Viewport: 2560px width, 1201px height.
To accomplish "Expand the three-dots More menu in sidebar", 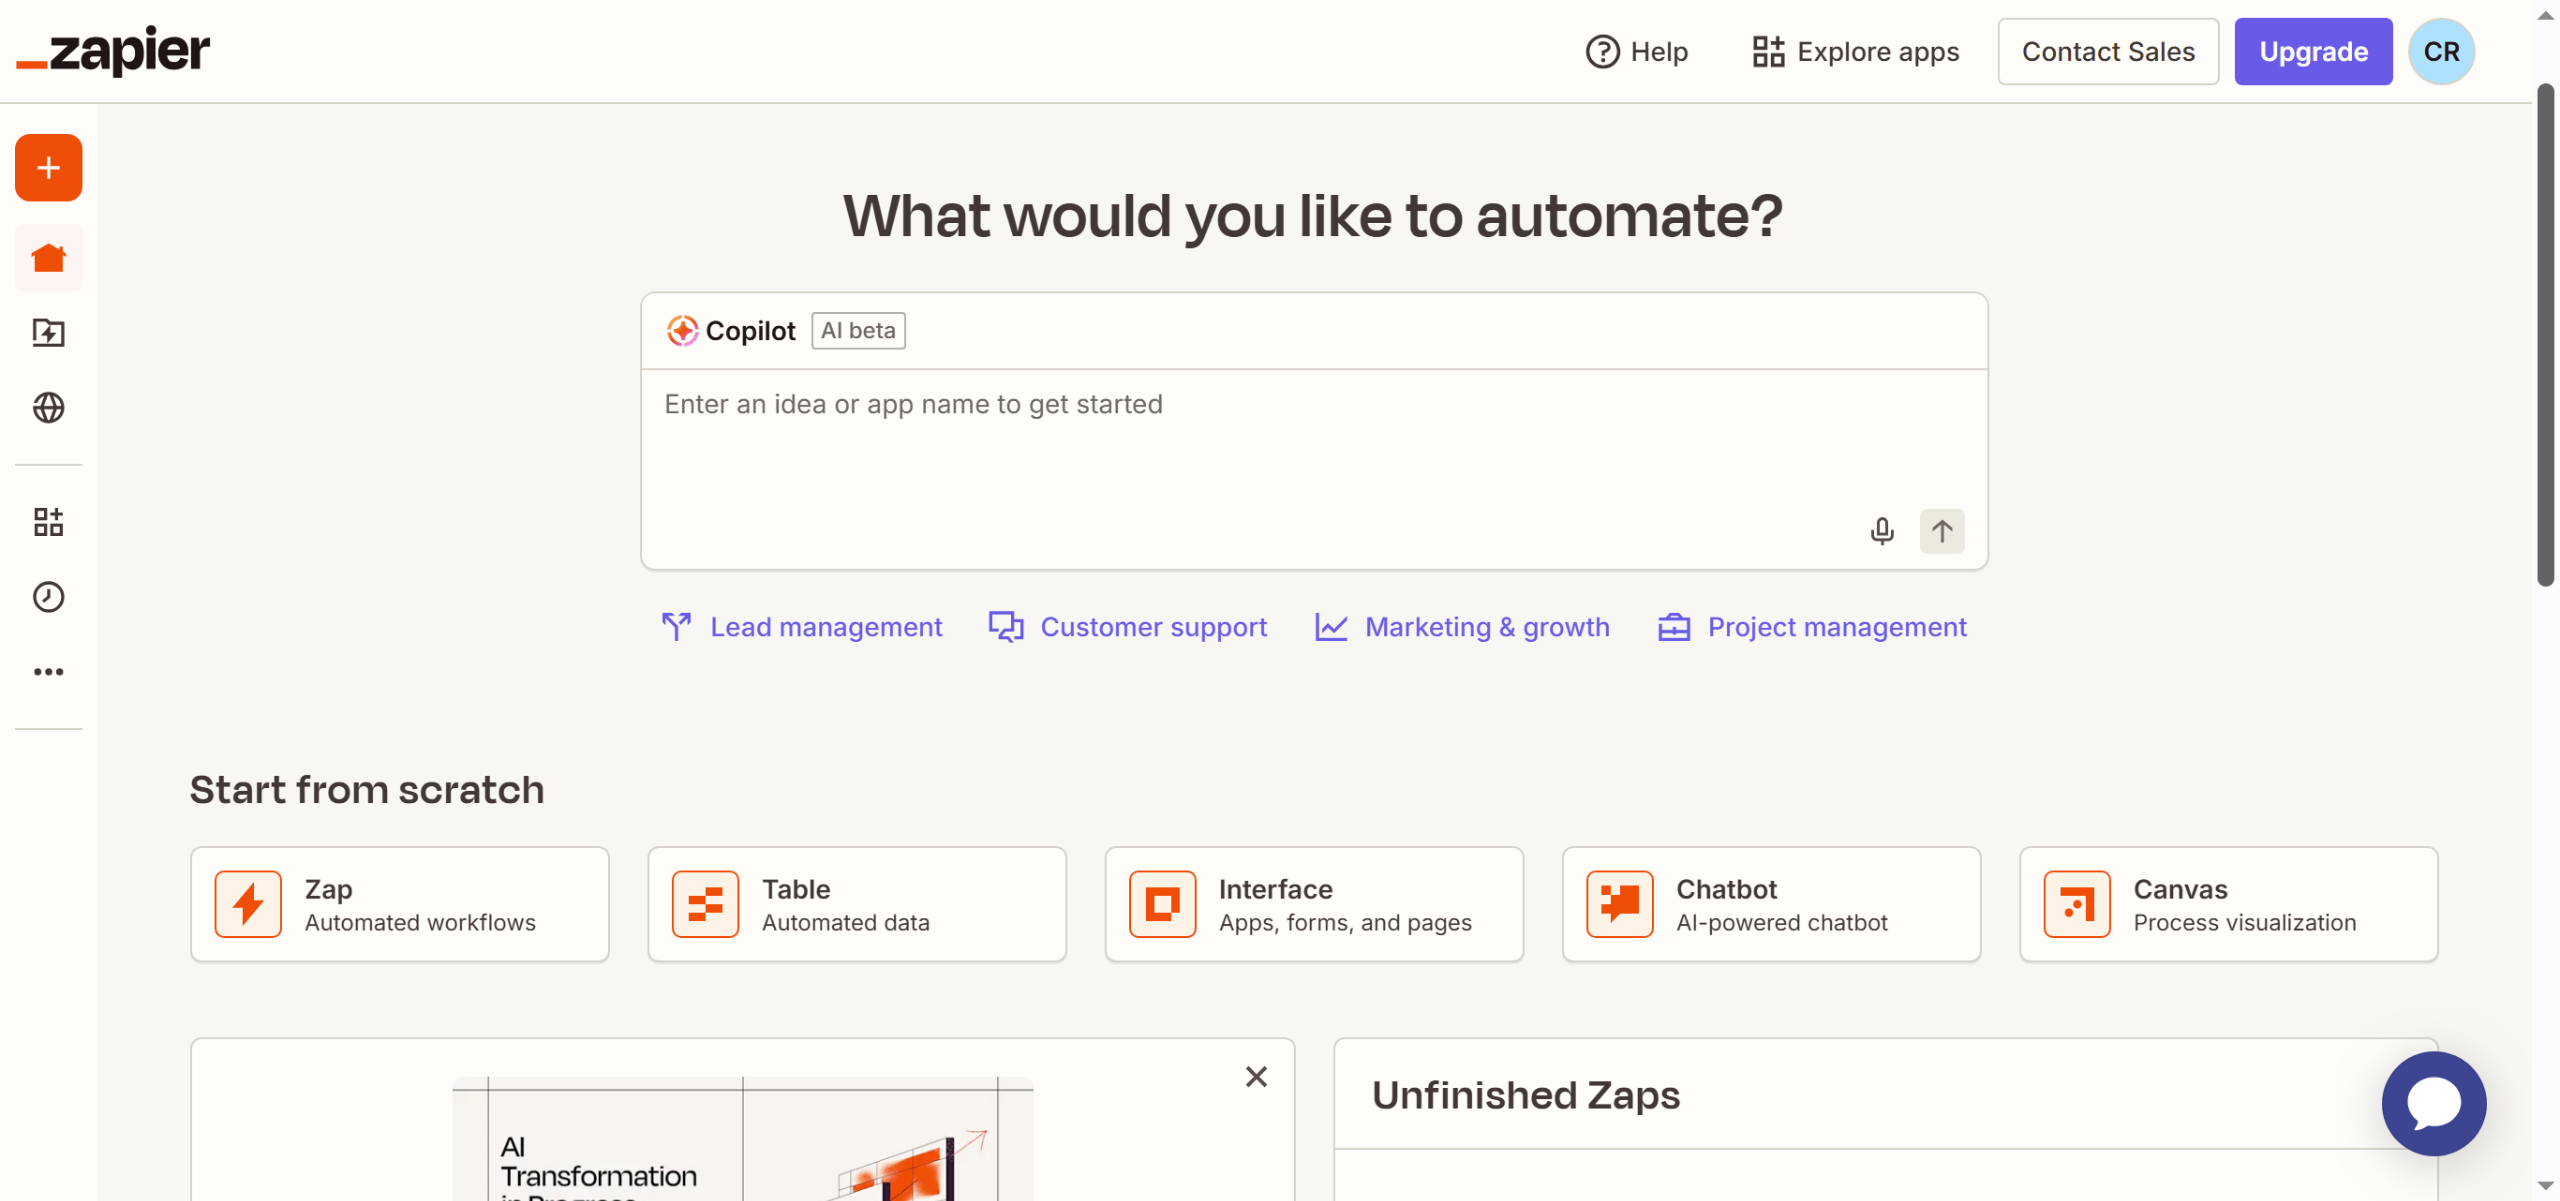I will [48, 672].
